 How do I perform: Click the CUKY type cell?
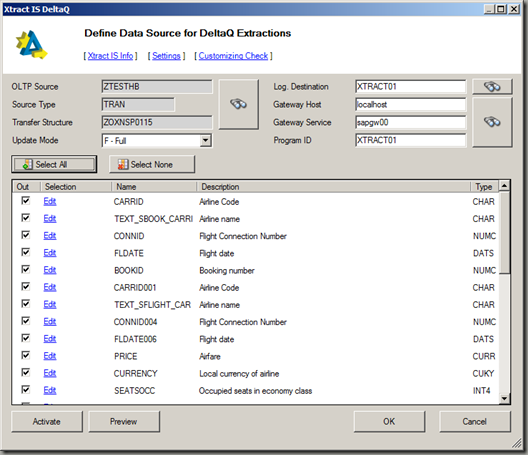[x=483, y=373]
